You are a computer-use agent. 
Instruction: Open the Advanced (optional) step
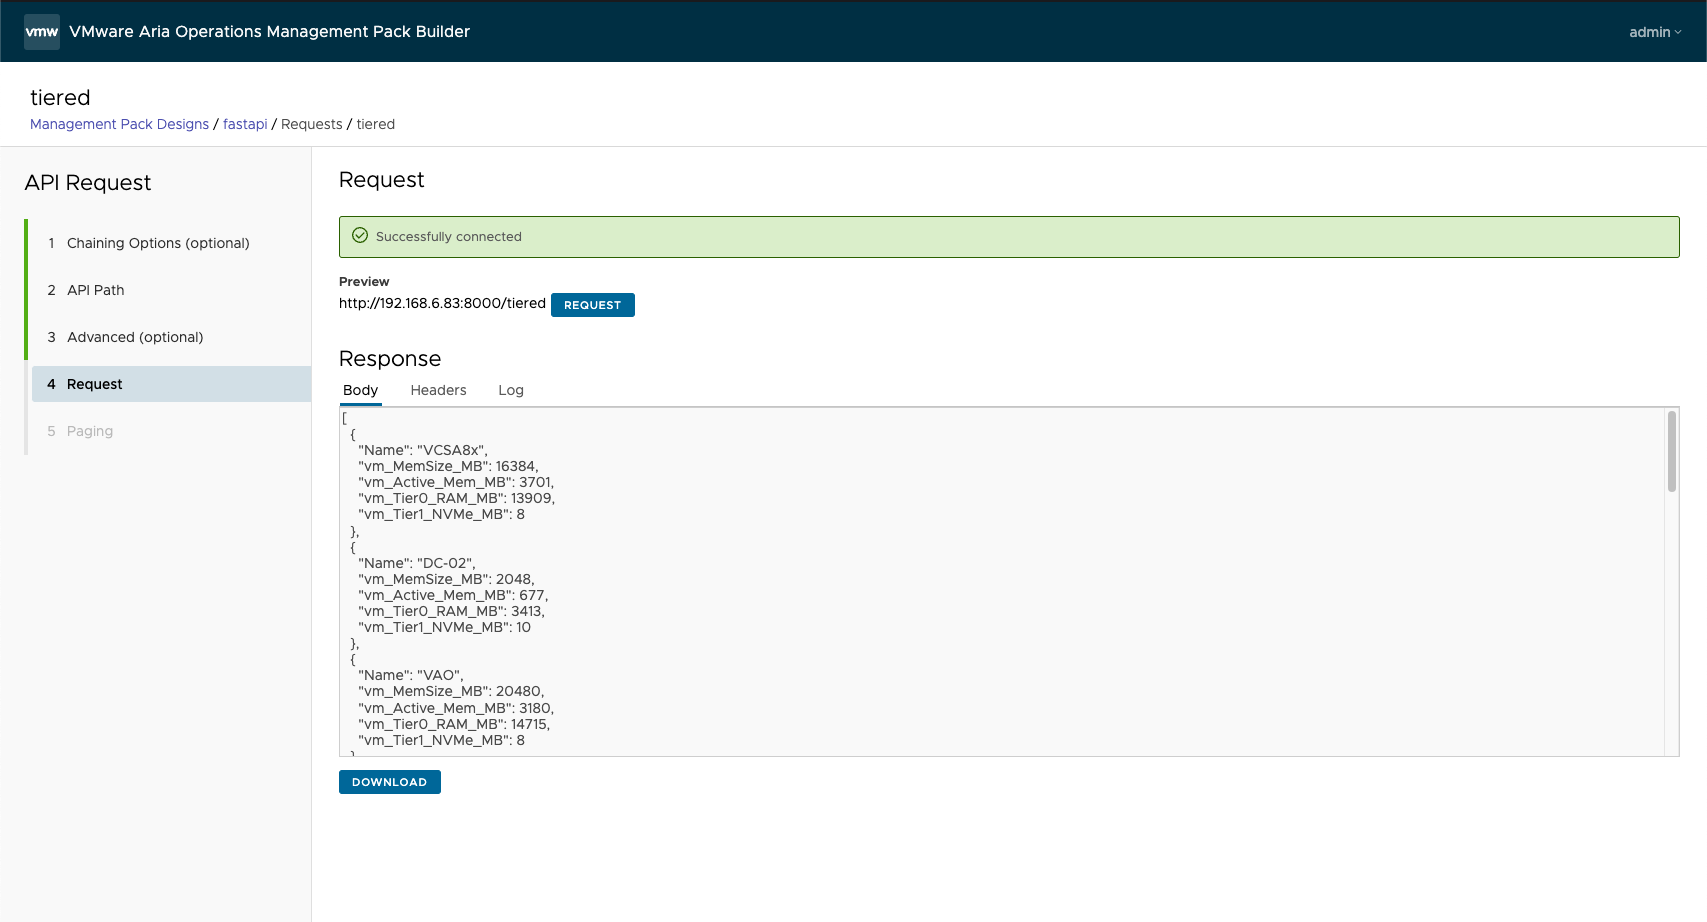[135, 337]
